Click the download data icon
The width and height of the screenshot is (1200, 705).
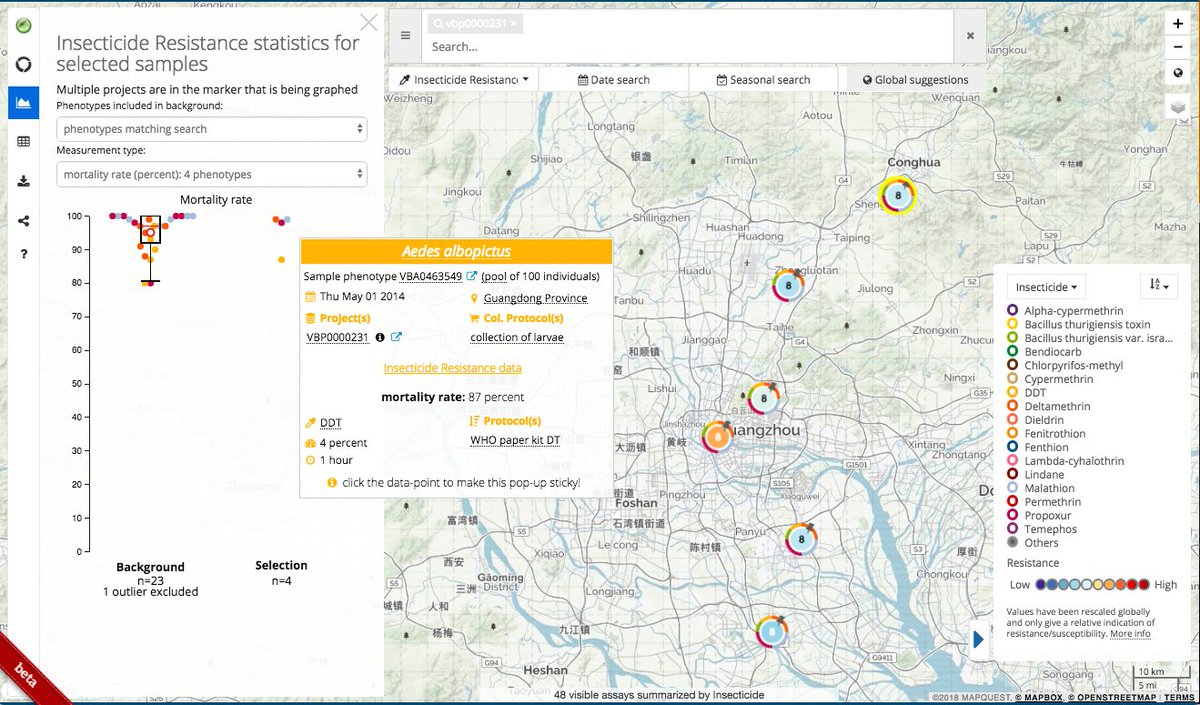22,181
